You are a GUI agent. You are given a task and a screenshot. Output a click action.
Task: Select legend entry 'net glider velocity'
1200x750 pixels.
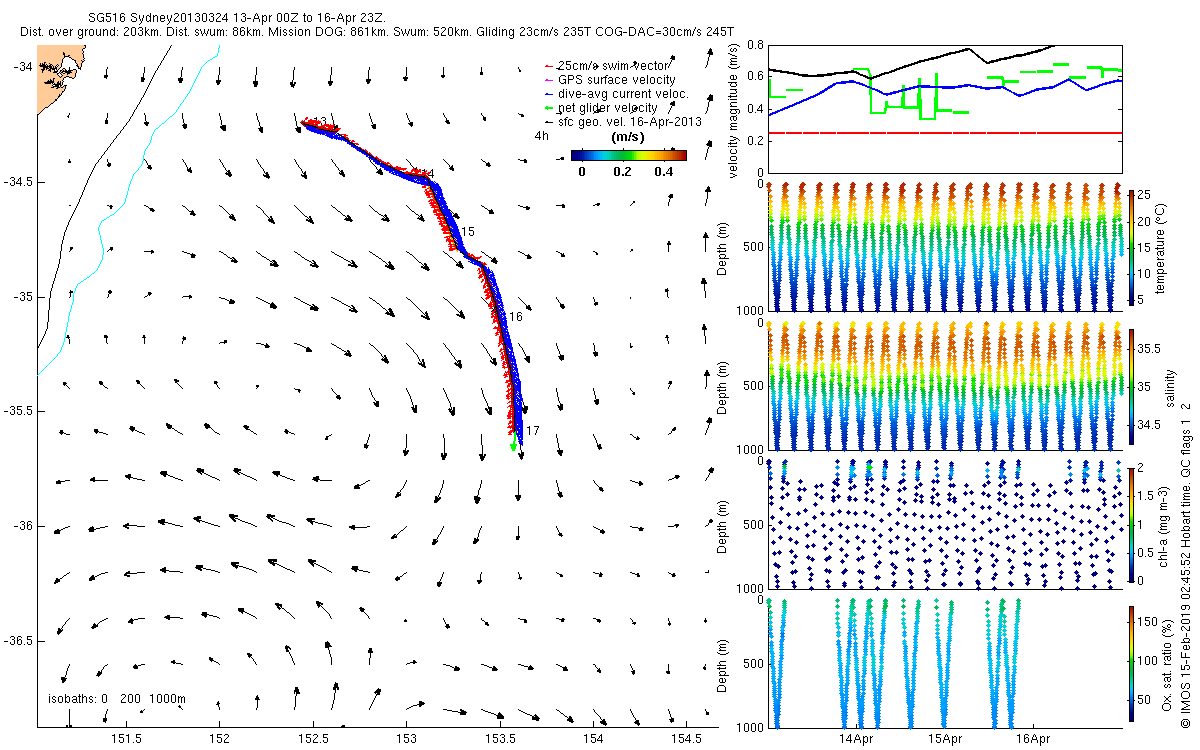[x=607, y=107]
